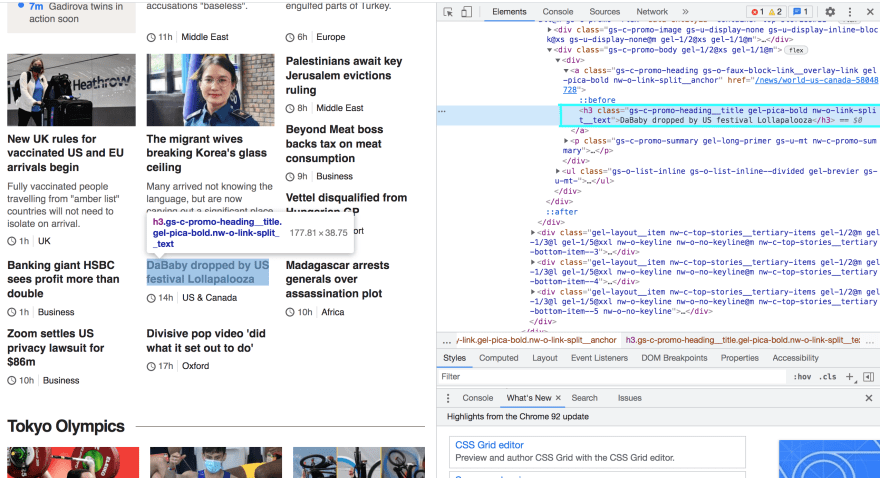This screenshot has width=880, height=478.
Task: Expand the tertiary bottom-item--4 div node
Action: click(533, 262)
